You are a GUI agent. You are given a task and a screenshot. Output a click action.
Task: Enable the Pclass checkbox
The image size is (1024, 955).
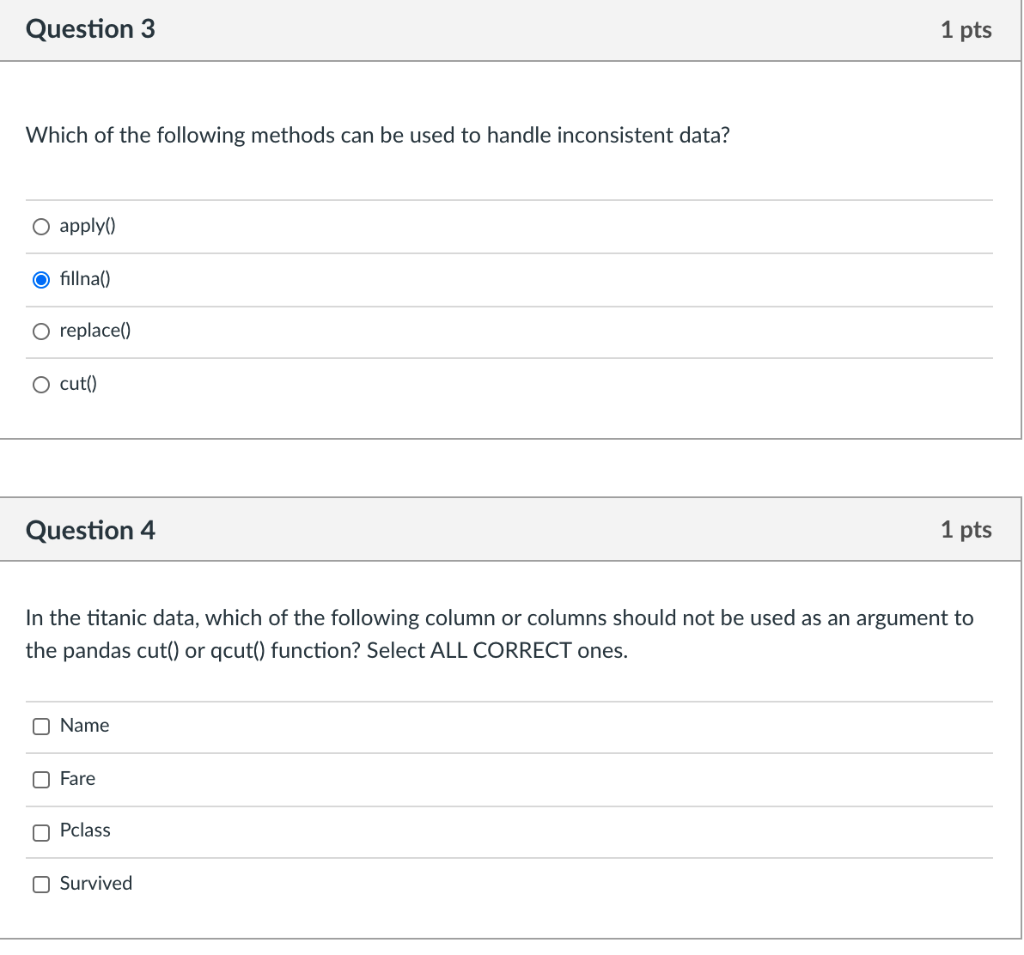pos(41,831)
